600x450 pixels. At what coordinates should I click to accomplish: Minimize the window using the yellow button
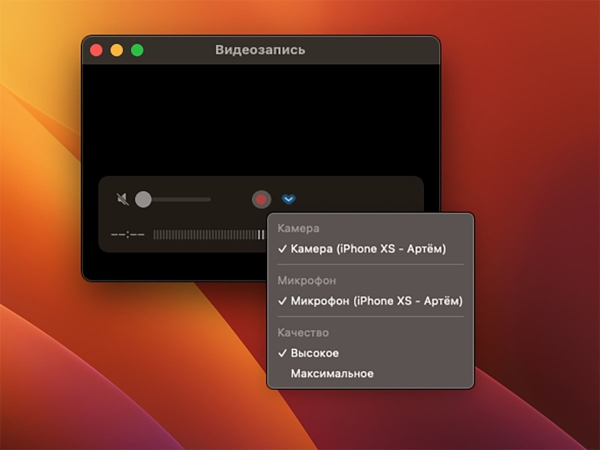pyautogui.click(x=117, y=50)
